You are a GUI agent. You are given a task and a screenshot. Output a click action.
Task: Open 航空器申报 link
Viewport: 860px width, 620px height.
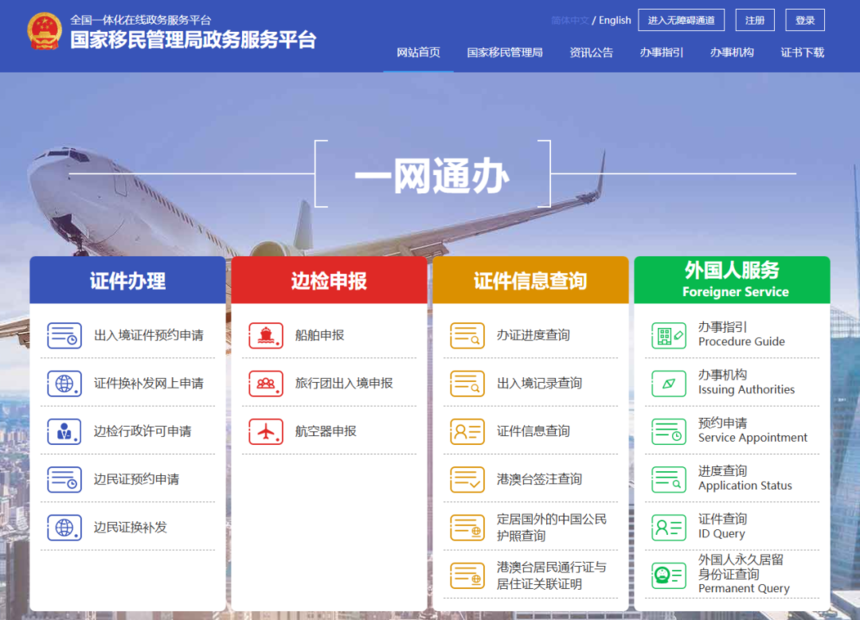point(326,431)
